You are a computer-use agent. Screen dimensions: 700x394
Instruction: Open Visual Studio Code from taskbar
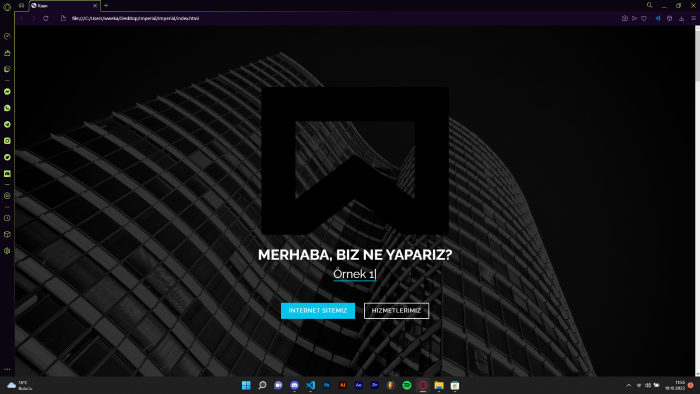(x=310, y=385)
